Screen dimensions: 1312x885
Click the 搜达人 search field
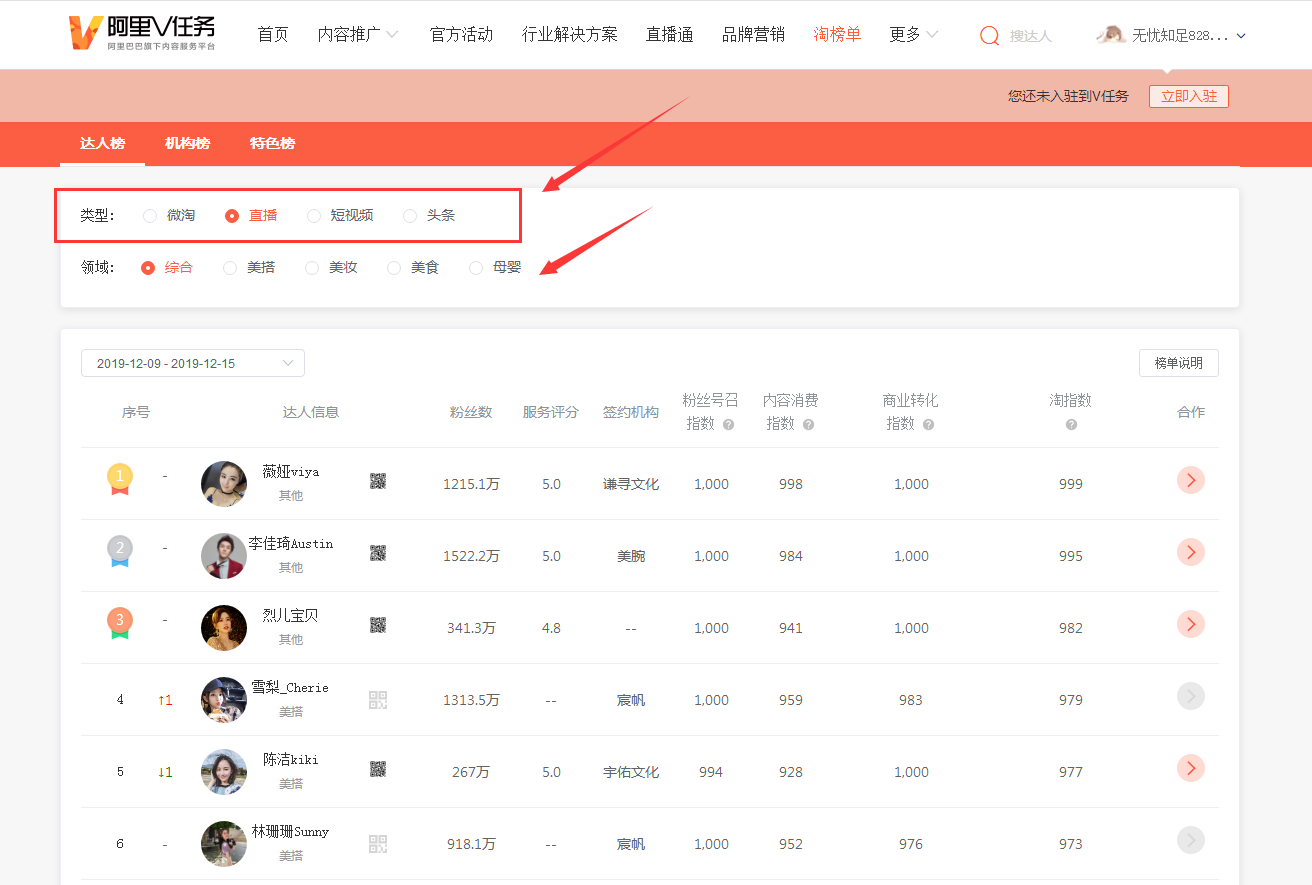click(1031, 35)
